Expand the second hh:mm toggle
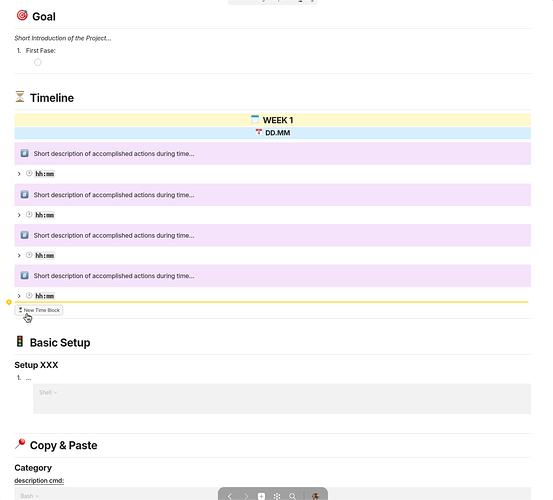This screenshot has width=553, height=500. 19,215
